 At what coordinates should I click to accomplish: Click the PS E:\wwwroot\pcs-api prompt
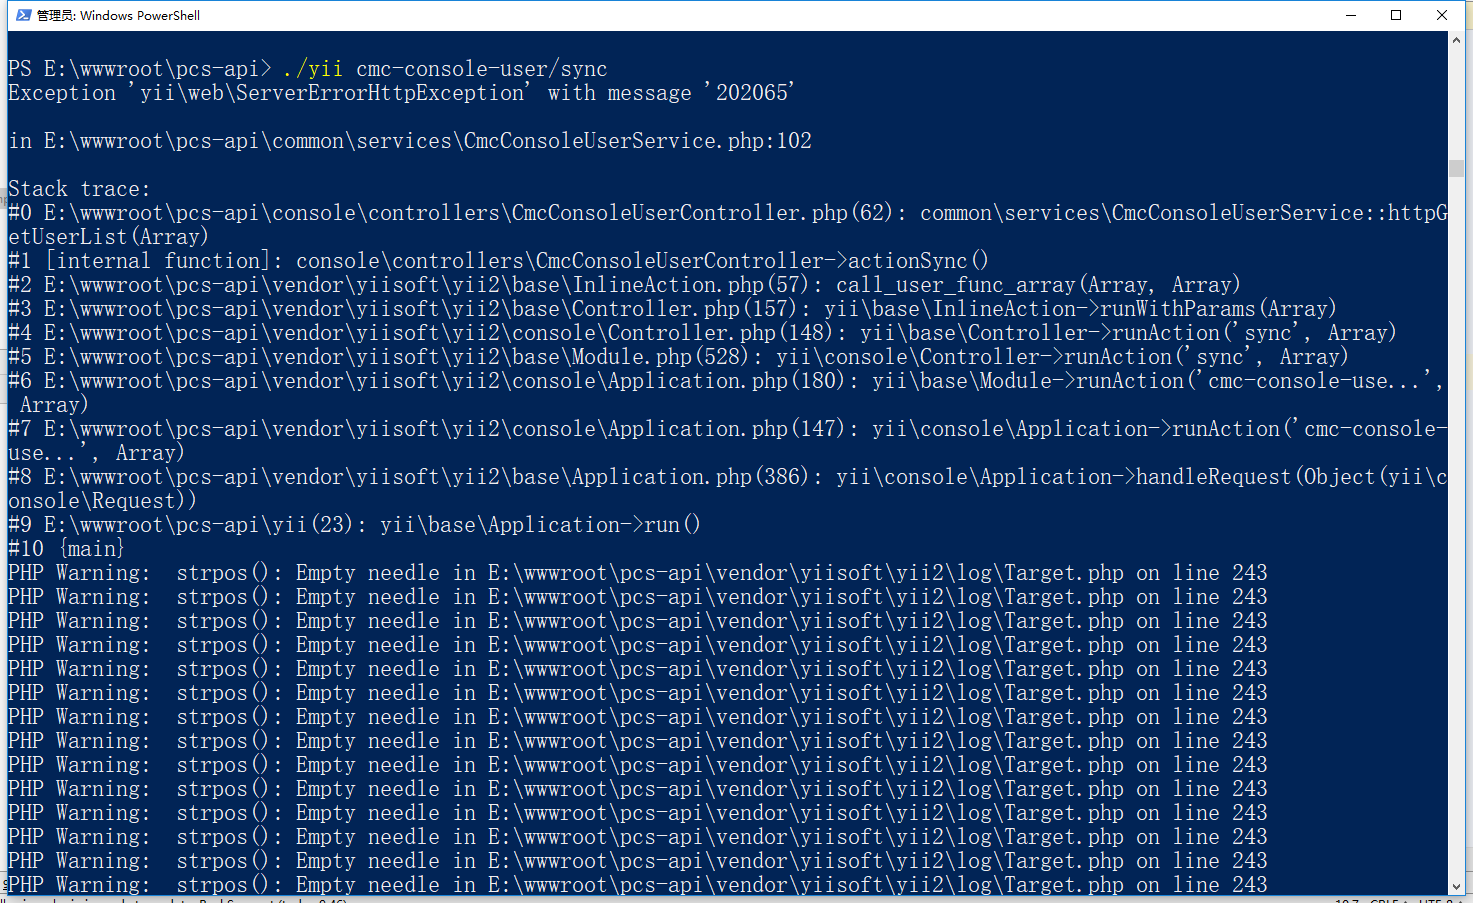pyautogui.click(x=139, y=69)
